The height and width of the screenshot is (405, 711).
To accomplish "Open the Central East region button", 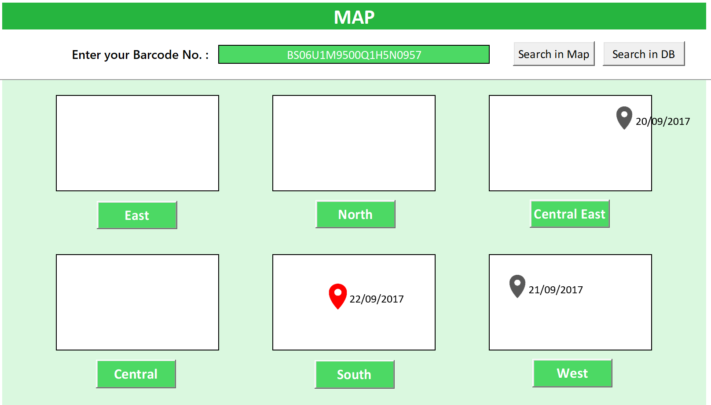I will point(569,213).
